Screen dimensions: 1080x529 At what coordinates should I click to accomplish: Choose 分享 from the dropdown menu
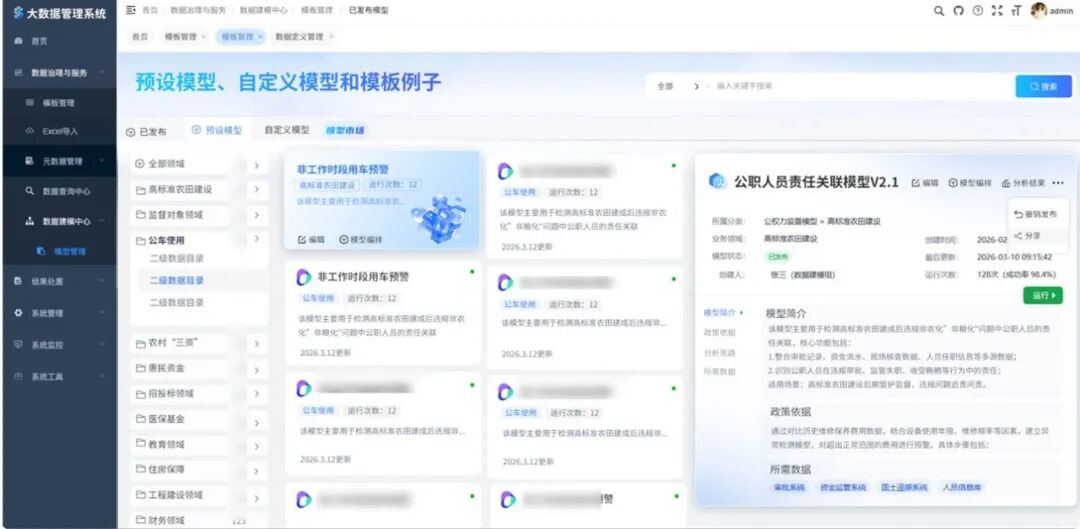(1028, 236)
